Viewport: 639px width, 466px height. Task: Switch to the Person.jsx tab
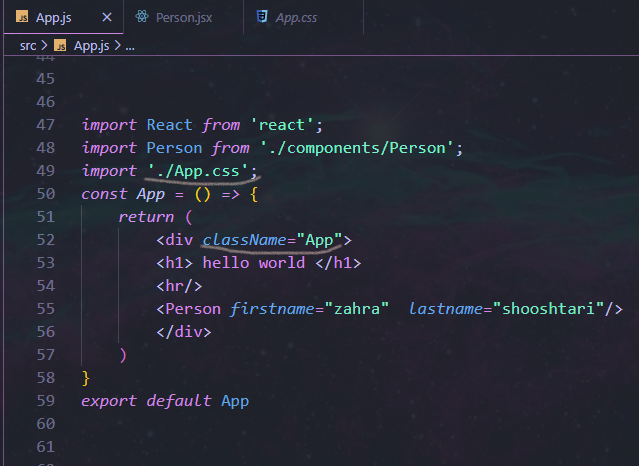point(184,18)
